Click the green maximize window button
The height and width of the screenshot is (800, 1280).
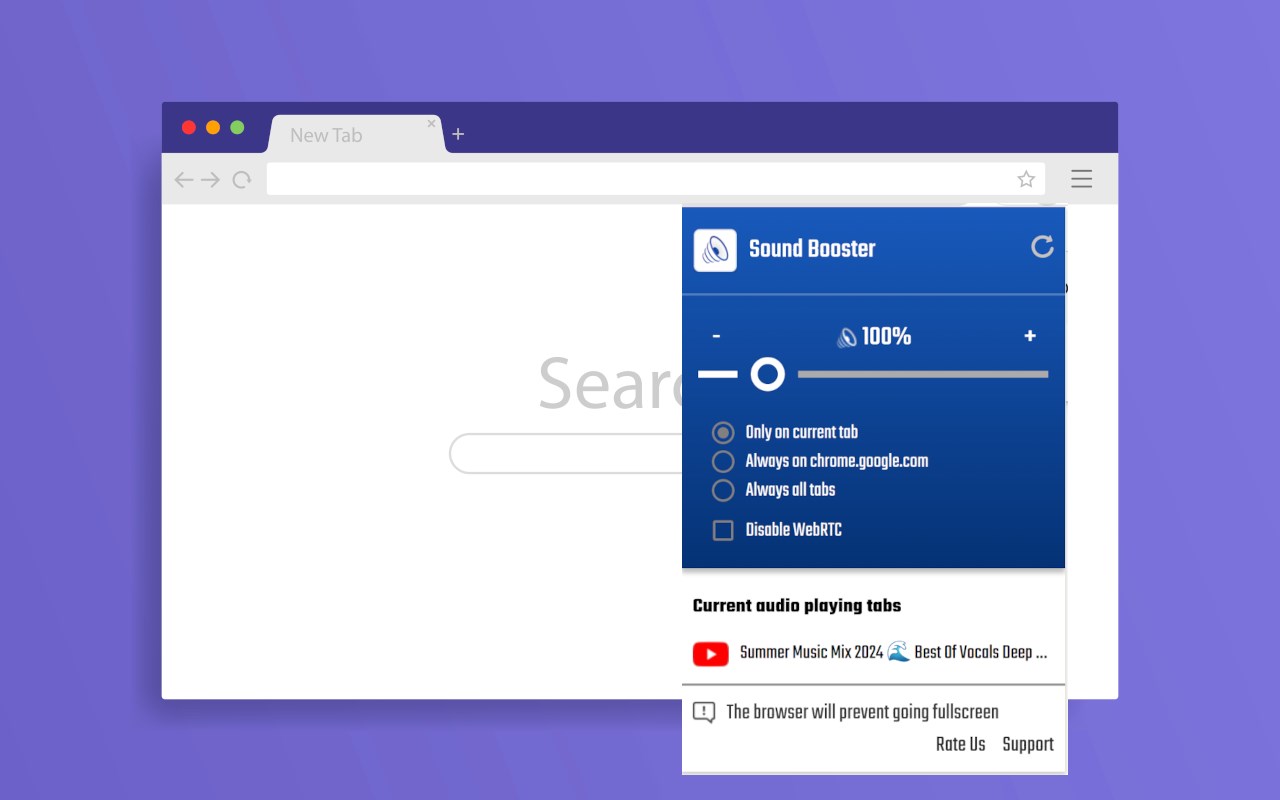237,127
